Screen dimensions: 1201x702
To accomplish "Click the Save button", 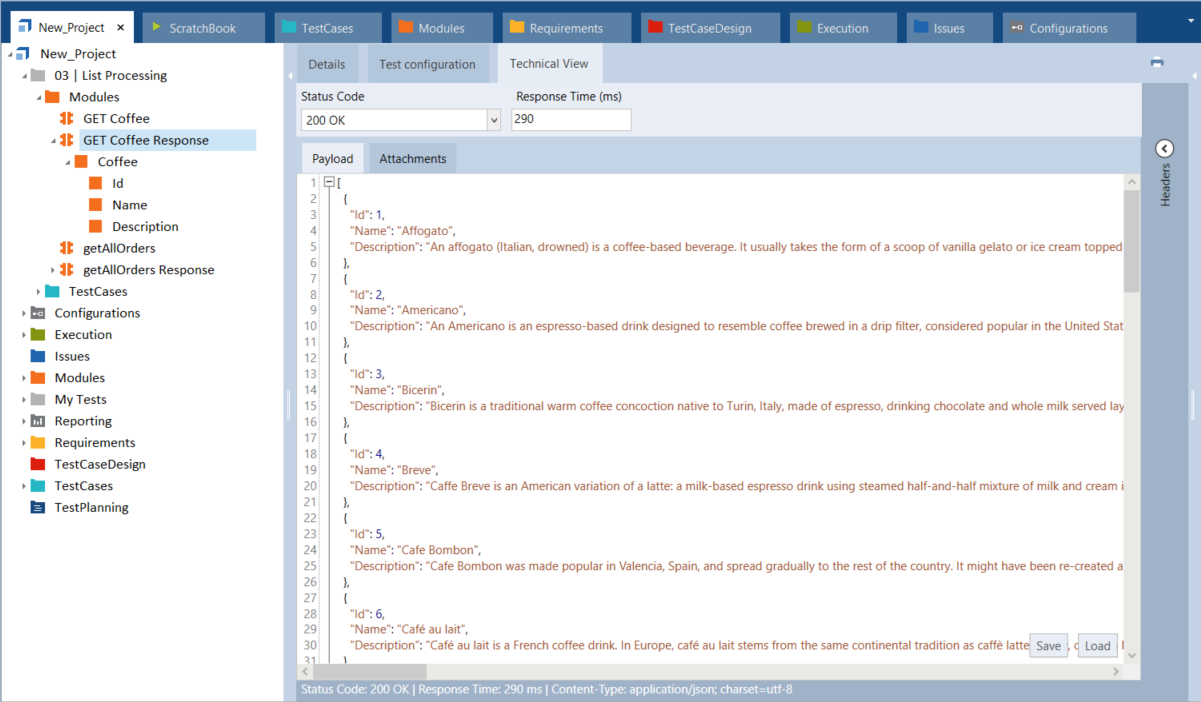I will point(1048,646).
